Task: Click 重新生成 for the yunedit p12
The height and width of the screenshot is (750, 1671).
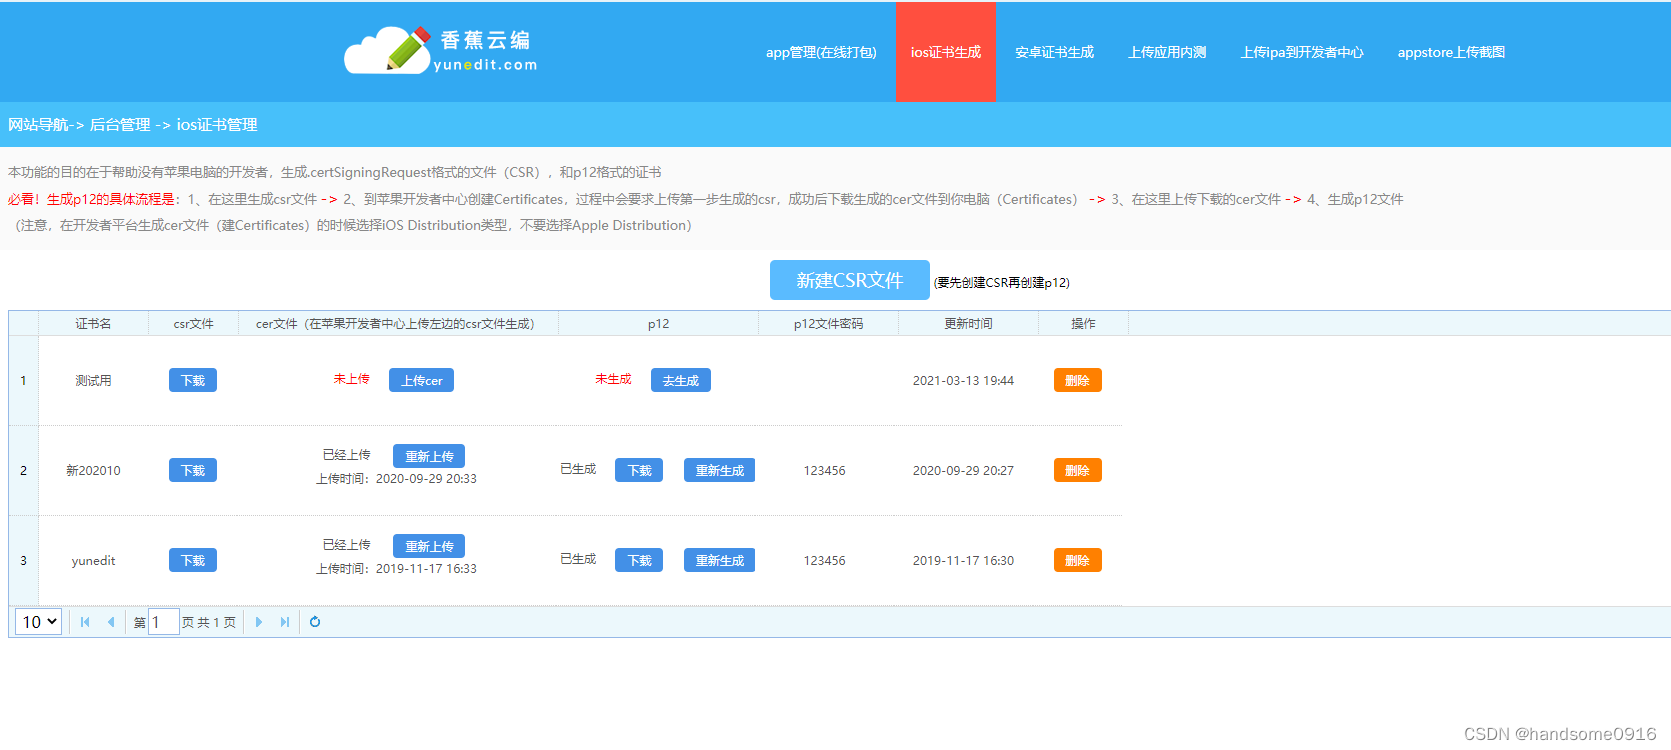Action: point(719,560)
